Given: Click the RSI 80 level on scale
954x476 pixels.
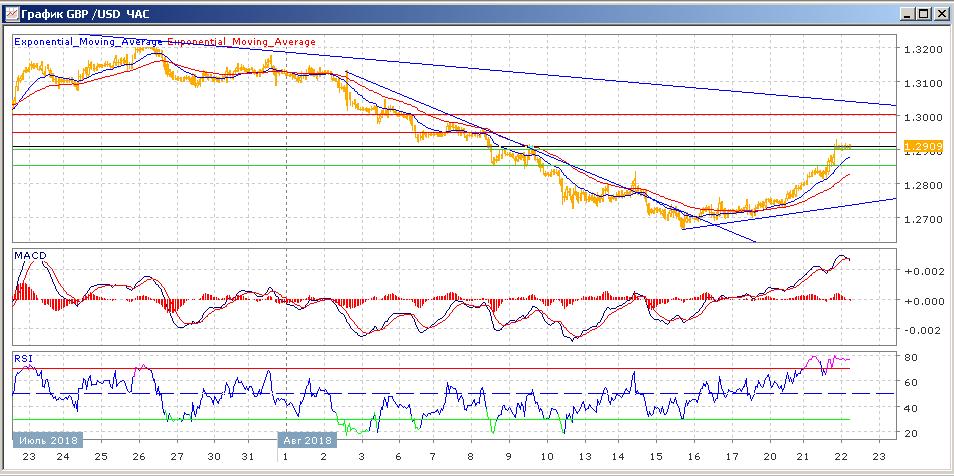Looking at the screenshot, I should (912, 357).
